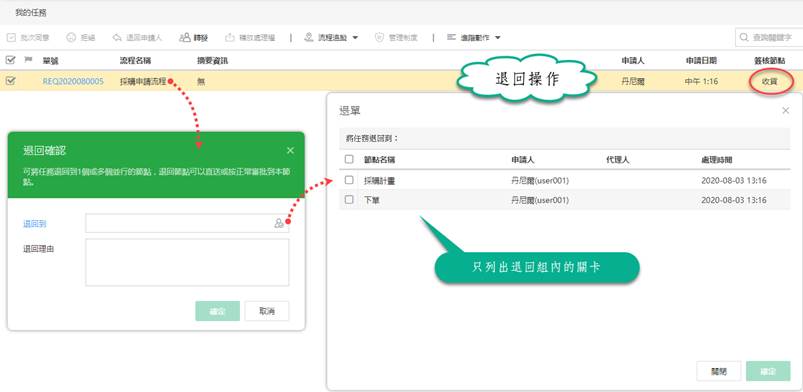Click 2020-08-03 13:16 in the 下單 row
803x392 pixels.
734,200
